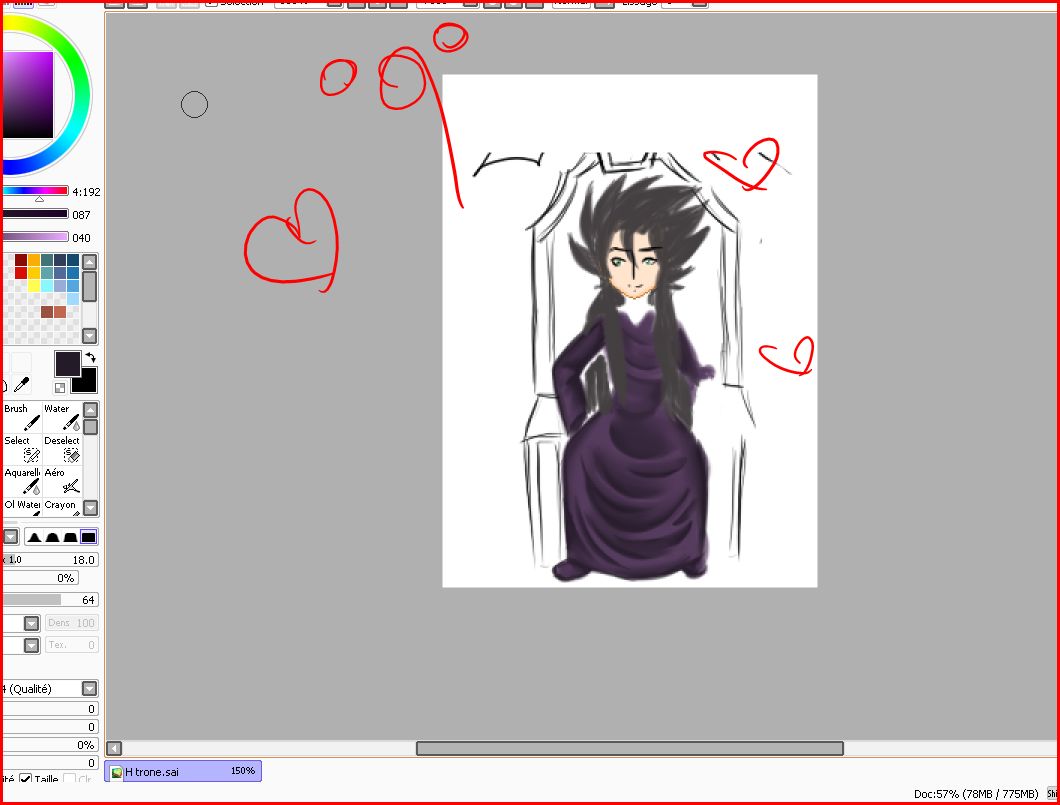This screenshot has height=805, width=1060.
Task: Choose the Deselect eraser tool
Action: coord(61,449)
